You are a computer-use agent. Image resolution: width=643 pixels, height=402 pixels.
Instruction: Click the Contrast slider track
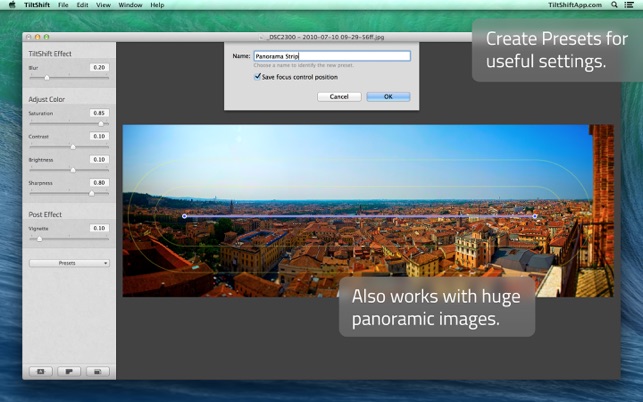tap(69, 147)
